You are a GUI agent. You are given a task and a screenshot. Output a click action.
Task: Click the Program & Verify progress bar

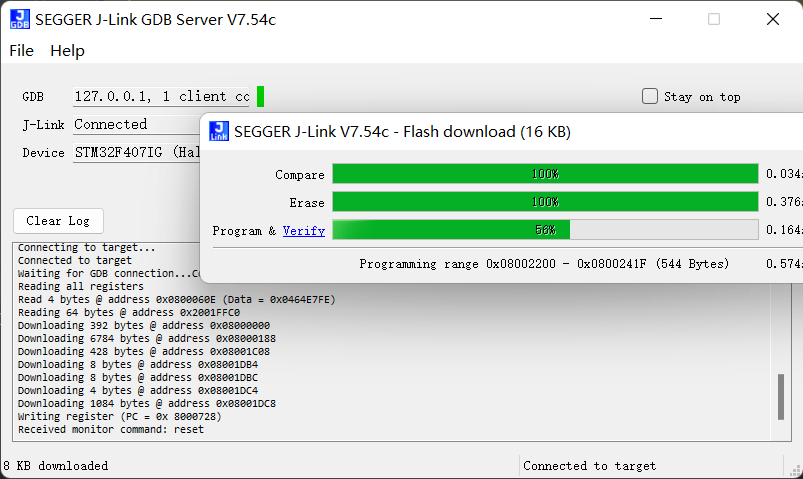click(x=545, y=230)
